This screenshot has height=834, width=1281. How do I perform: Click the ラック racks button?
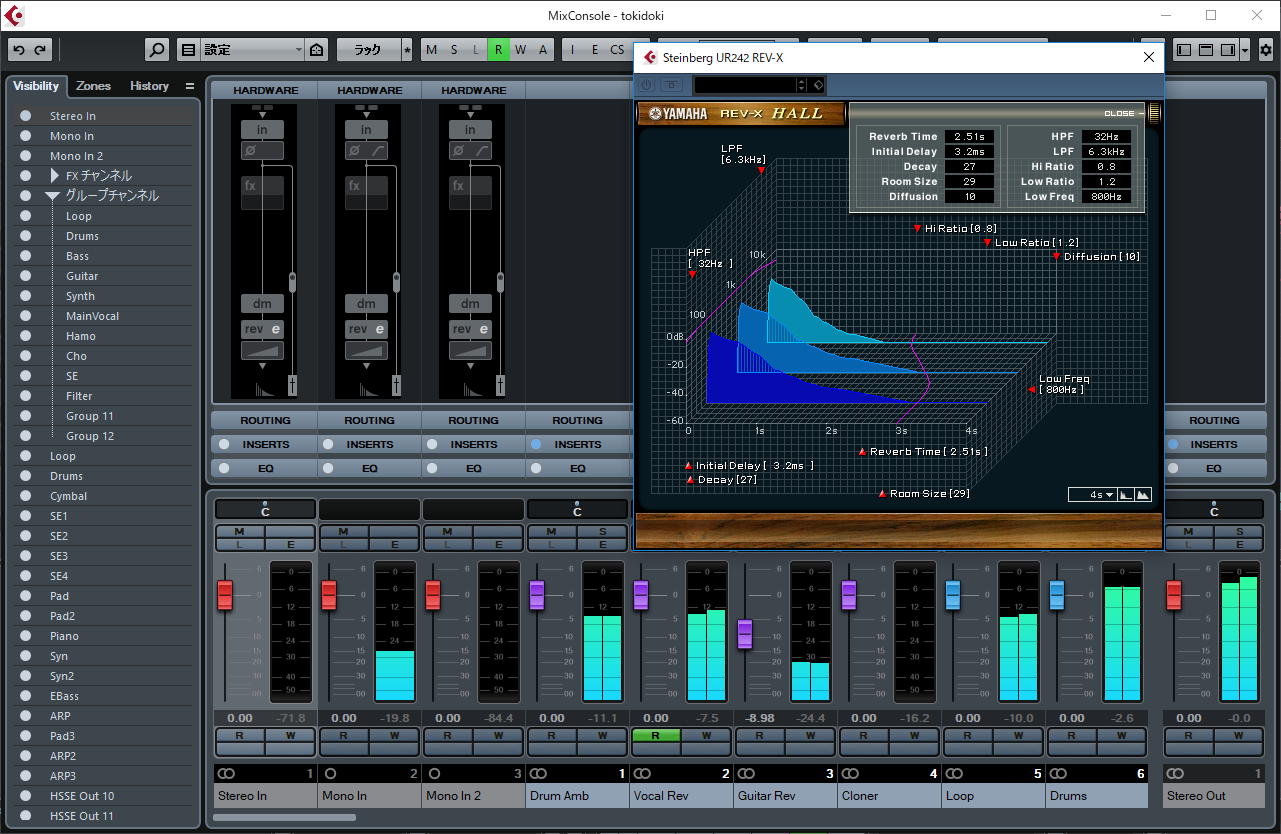368,50
